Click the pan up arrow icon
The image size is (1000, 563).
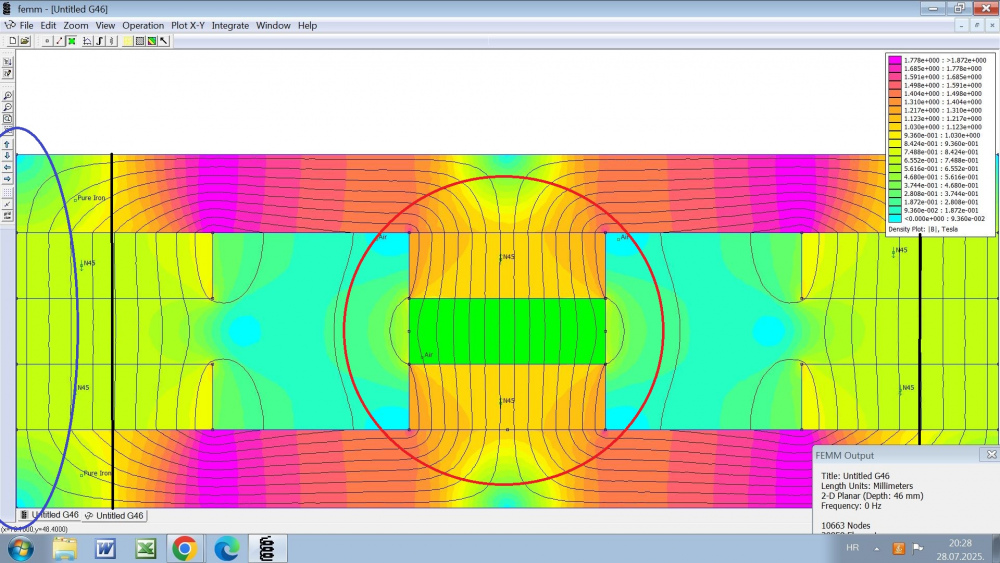(x=8, y=144)
